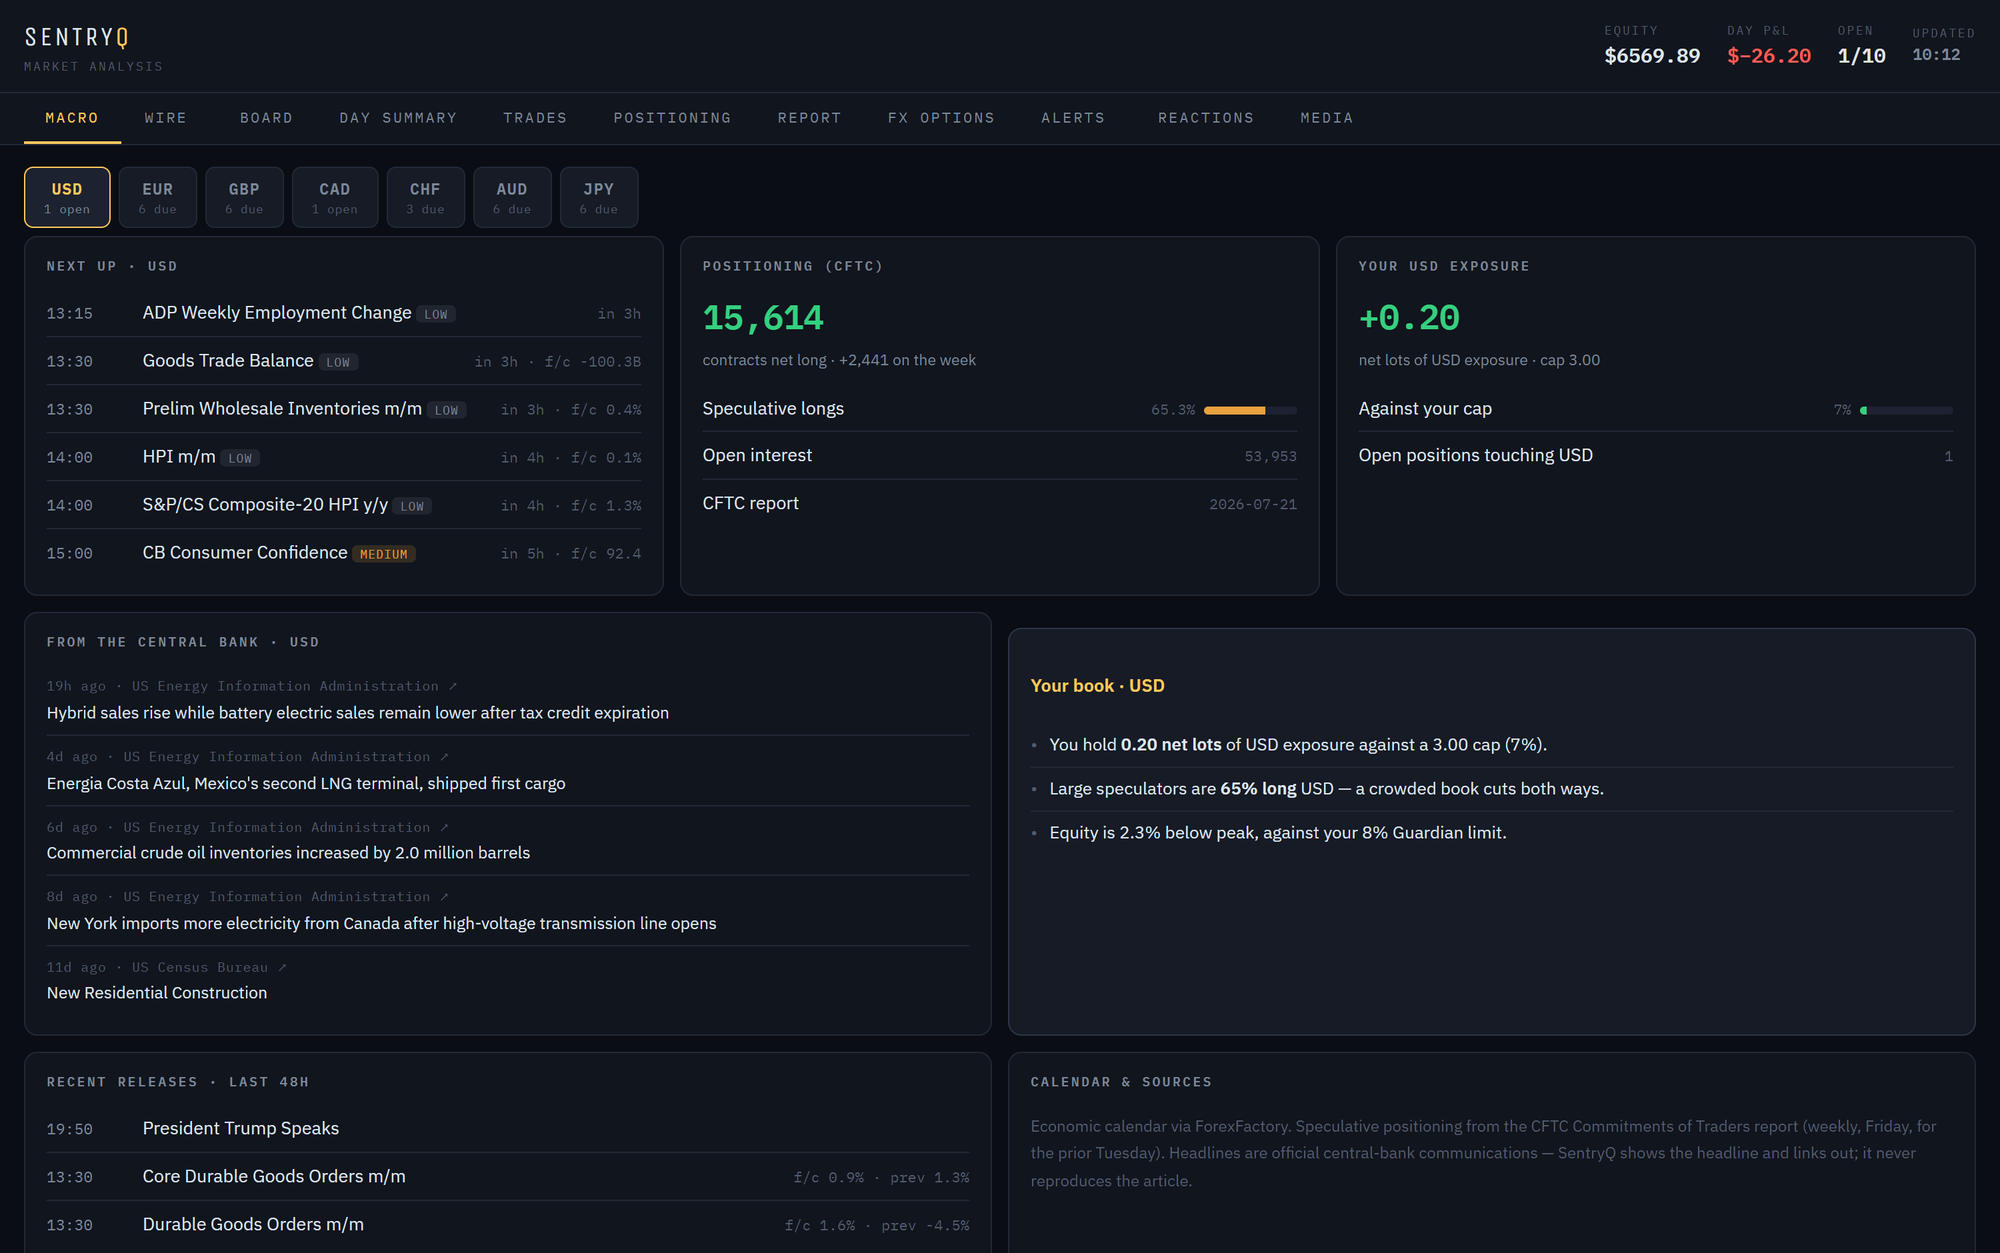Image resolution: width=2000 pixels, height=1253 pixels.
Task: Open the Macro tab
Action: [x=72, y=118]
